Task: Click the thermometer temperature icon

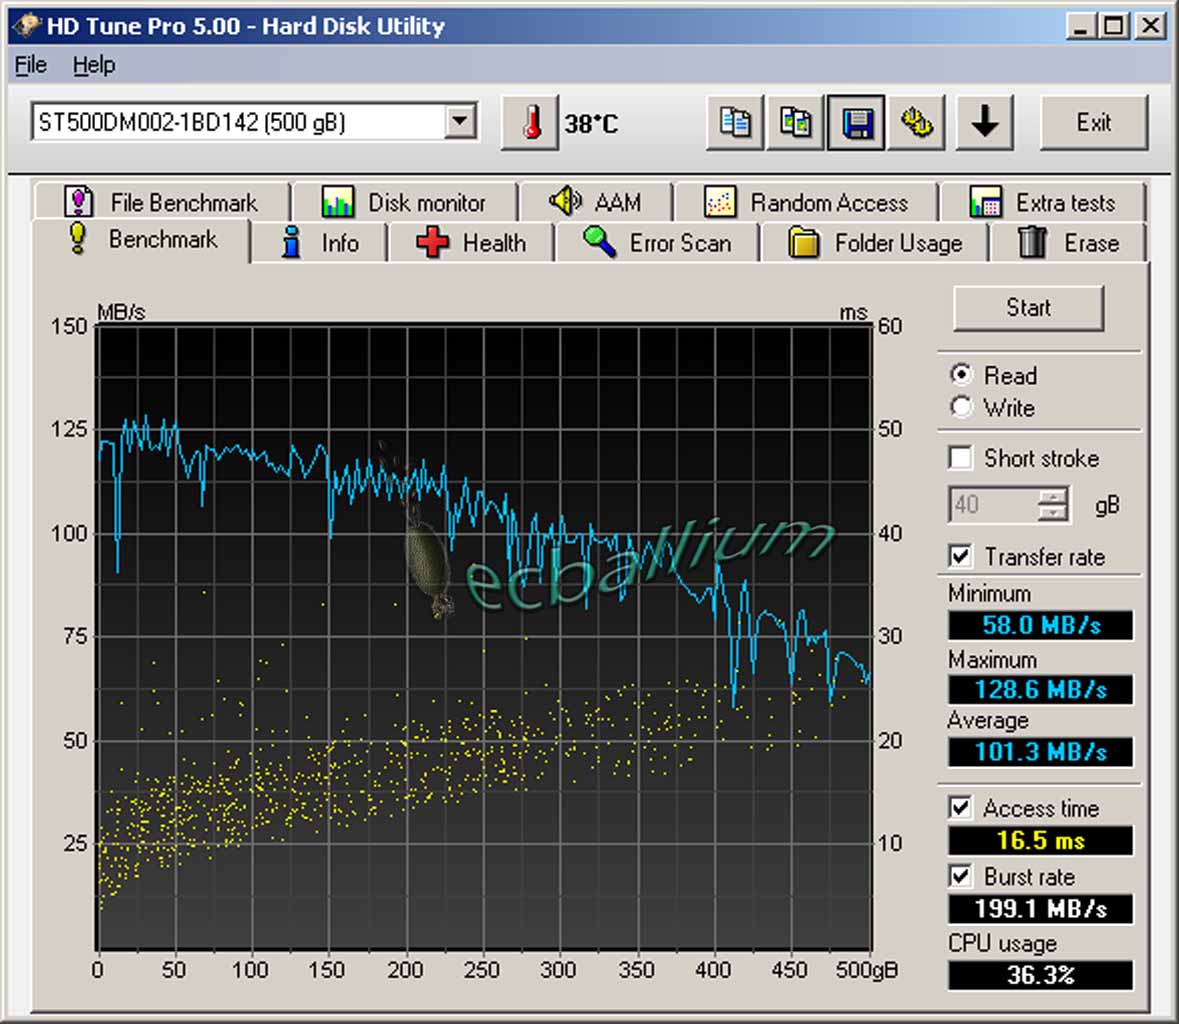Action: (x=530, y=123)
